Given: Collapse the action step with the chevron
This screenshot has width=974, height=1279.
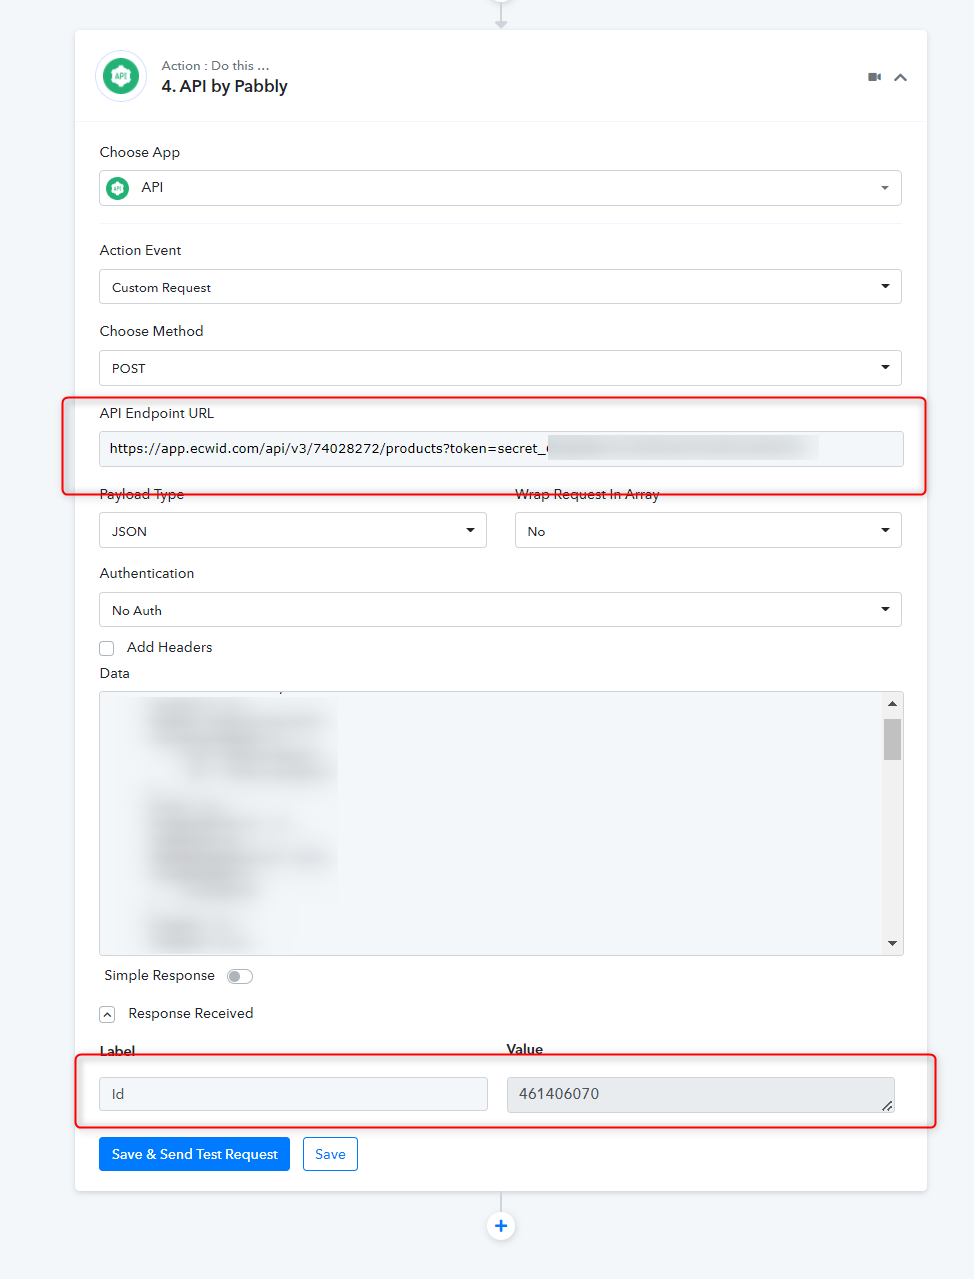Looking at the screenshot, I should [x=900, y=77].
